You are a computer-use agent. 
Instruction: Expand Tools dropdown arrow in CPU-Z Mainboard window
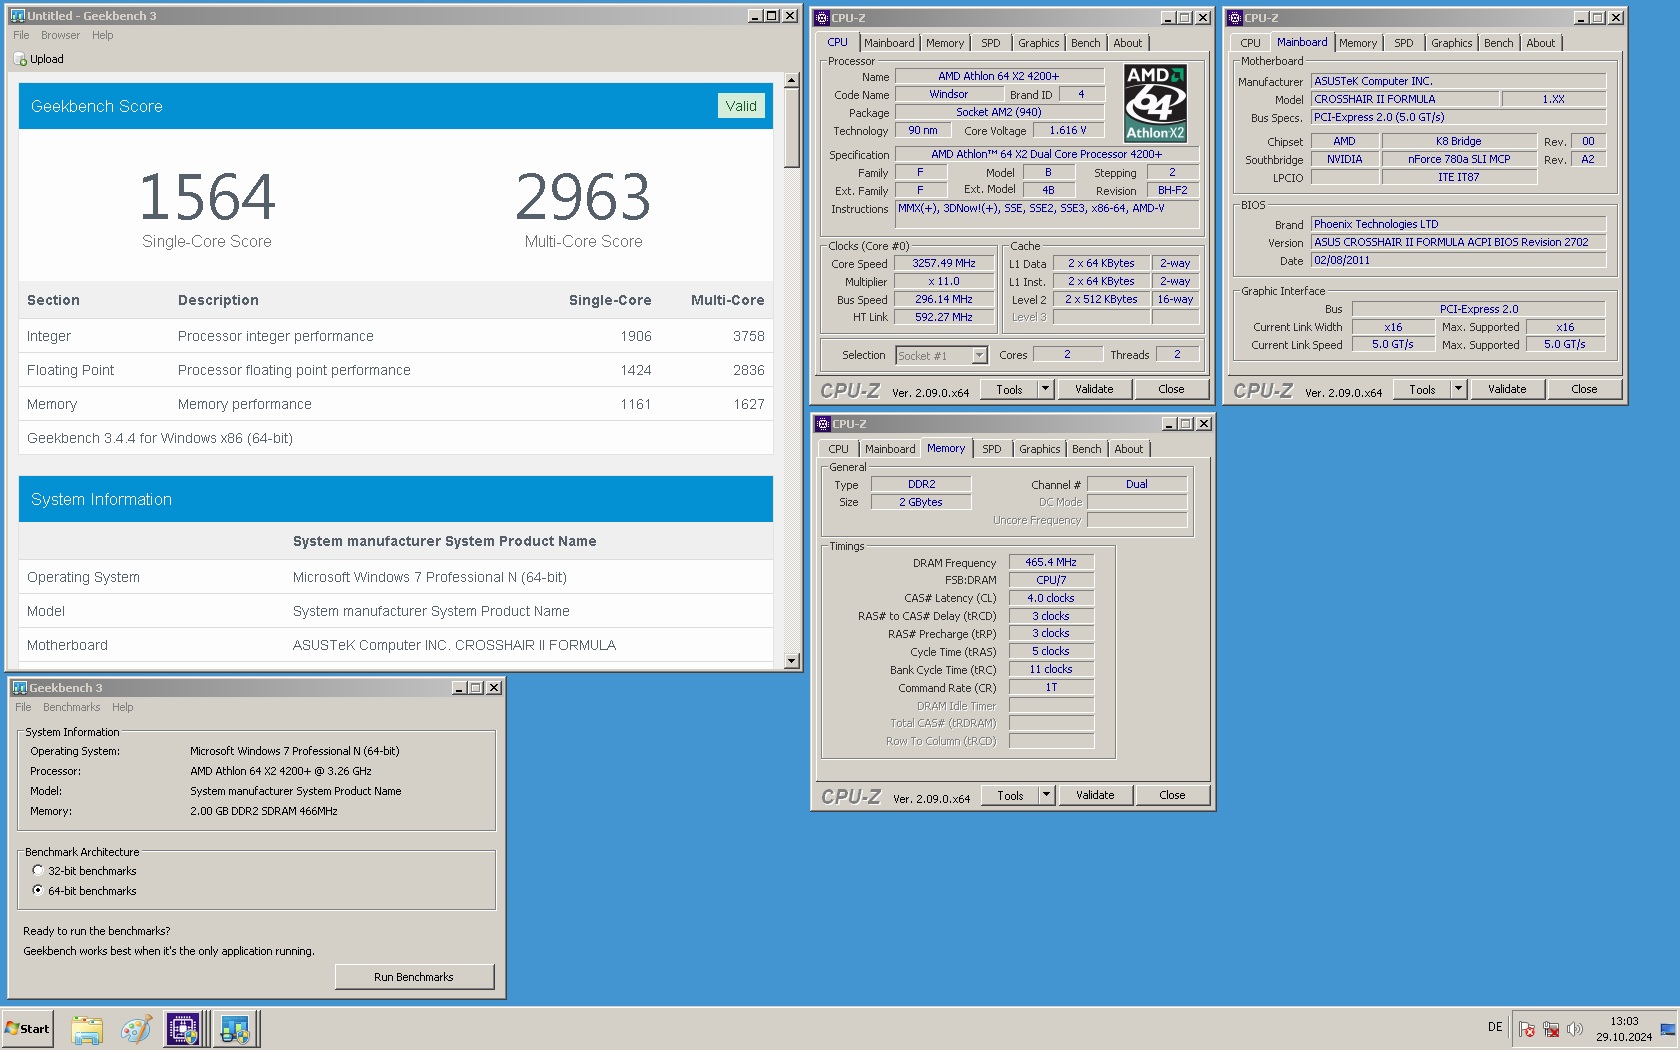(x=1459, y=389)
